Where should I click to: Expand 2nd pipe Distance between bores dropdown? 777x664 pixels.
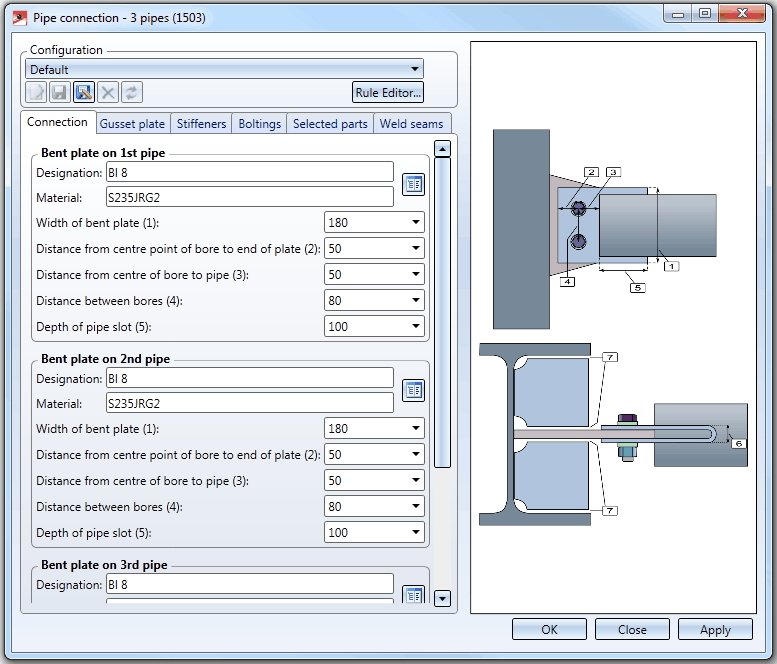pyautogui.click(x=415, y=506)
